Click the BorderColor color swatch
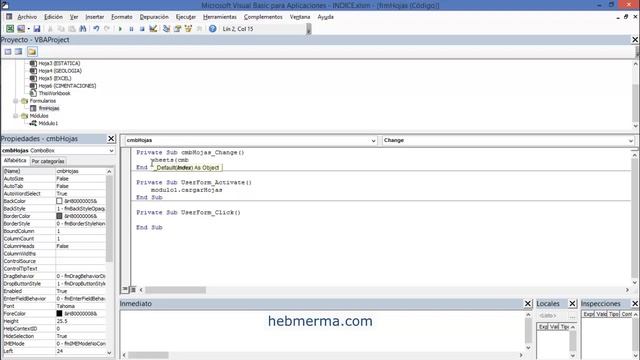This screenshot has height=360, width=640. [x=59, y=216]
